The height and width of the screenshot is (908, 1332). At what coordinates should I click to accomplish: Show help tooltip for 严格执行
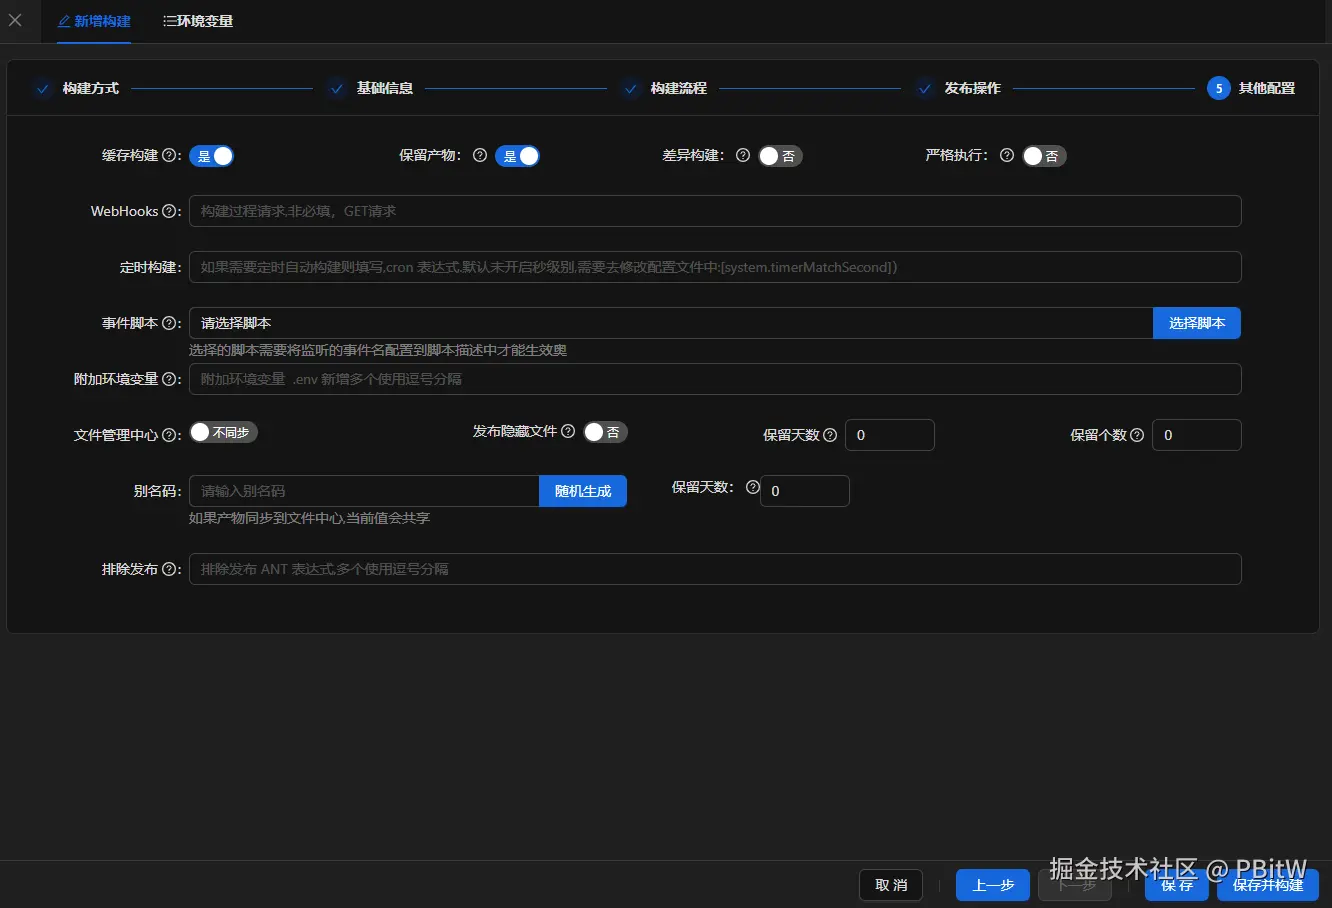point(1007,155)
